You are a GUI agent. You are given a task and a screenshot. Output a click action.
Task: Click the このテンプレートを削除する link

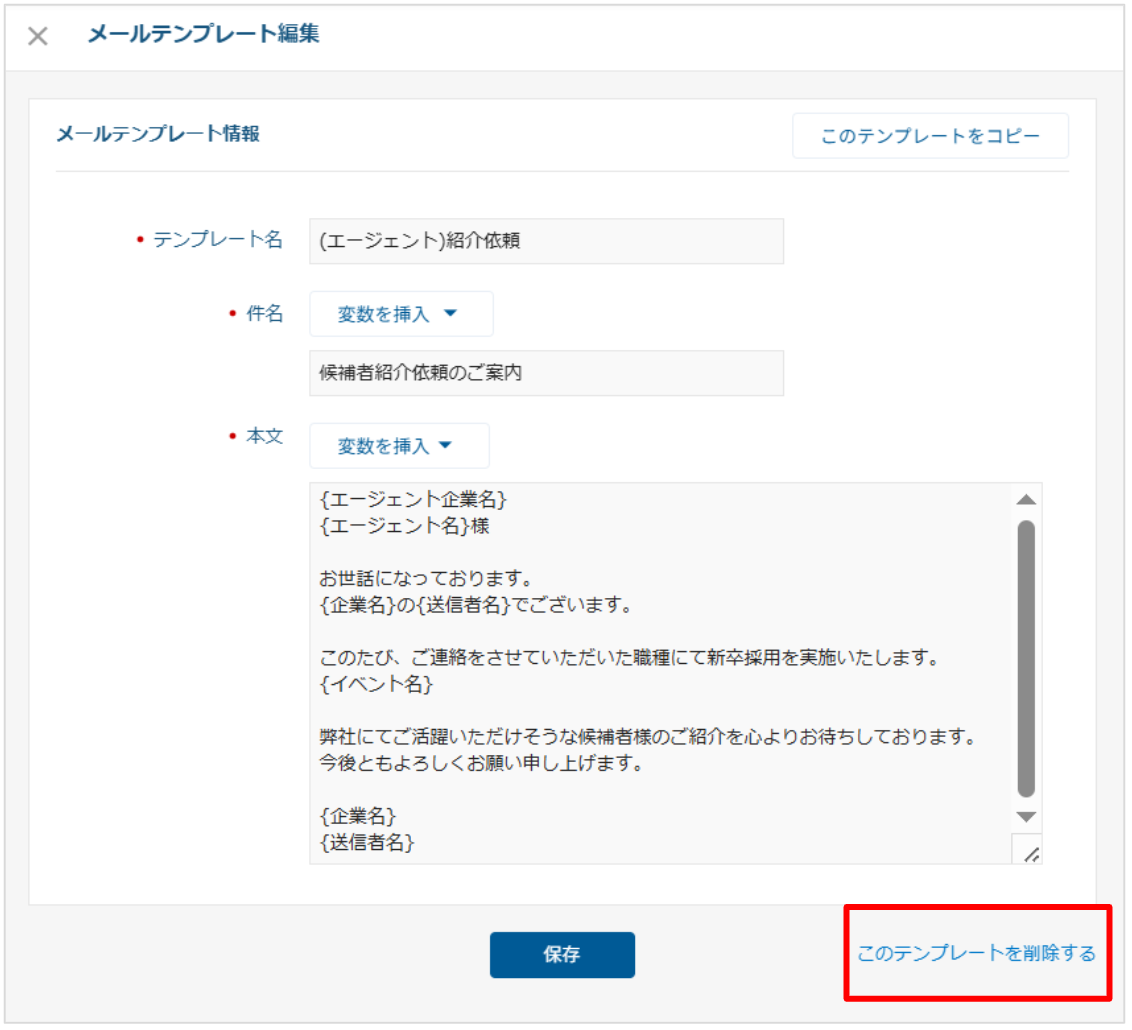pyautogui.click(x=976, y=953)
